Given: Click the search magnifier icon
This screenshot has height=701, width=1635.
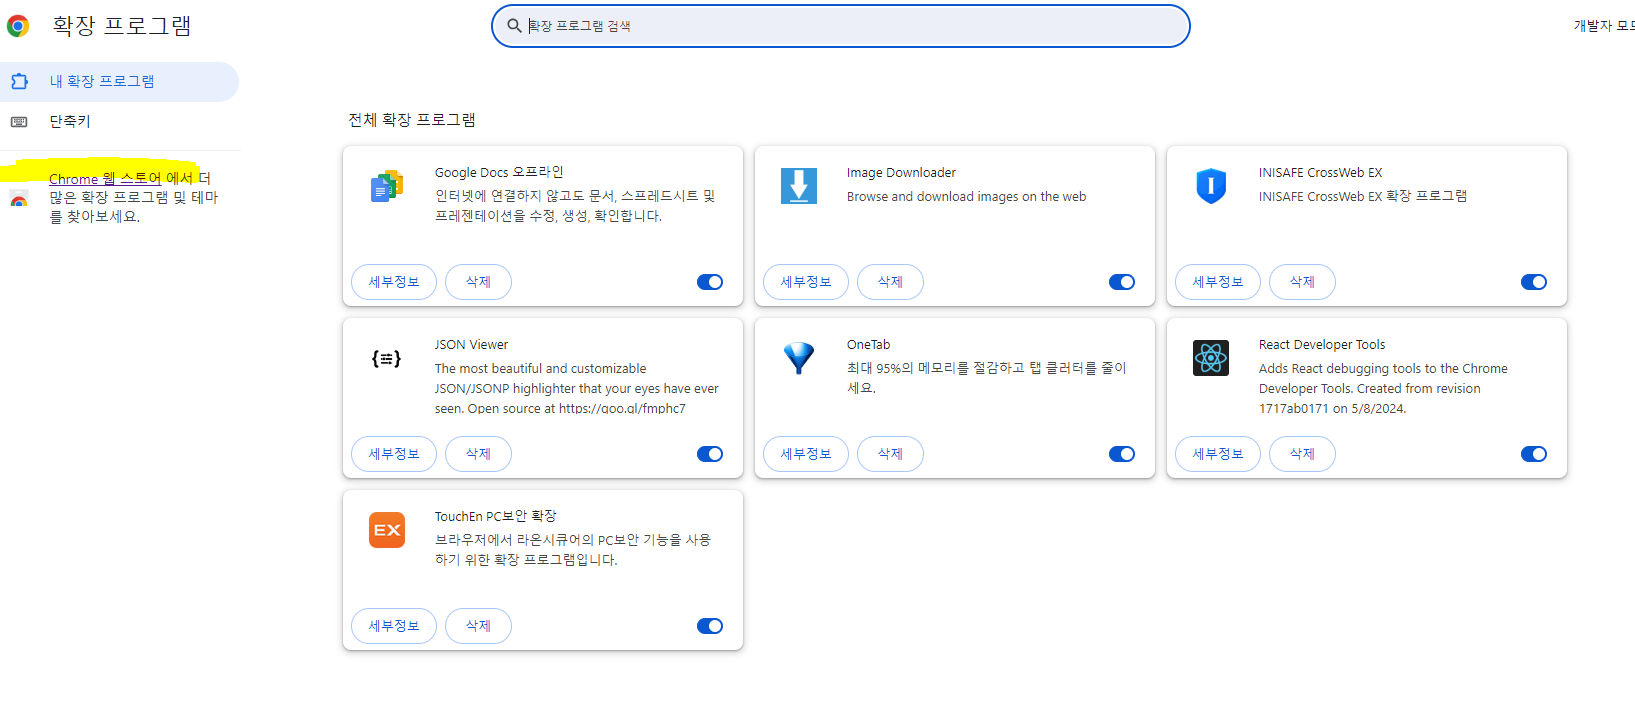Looking at the screenshot, I should (514, 26).
